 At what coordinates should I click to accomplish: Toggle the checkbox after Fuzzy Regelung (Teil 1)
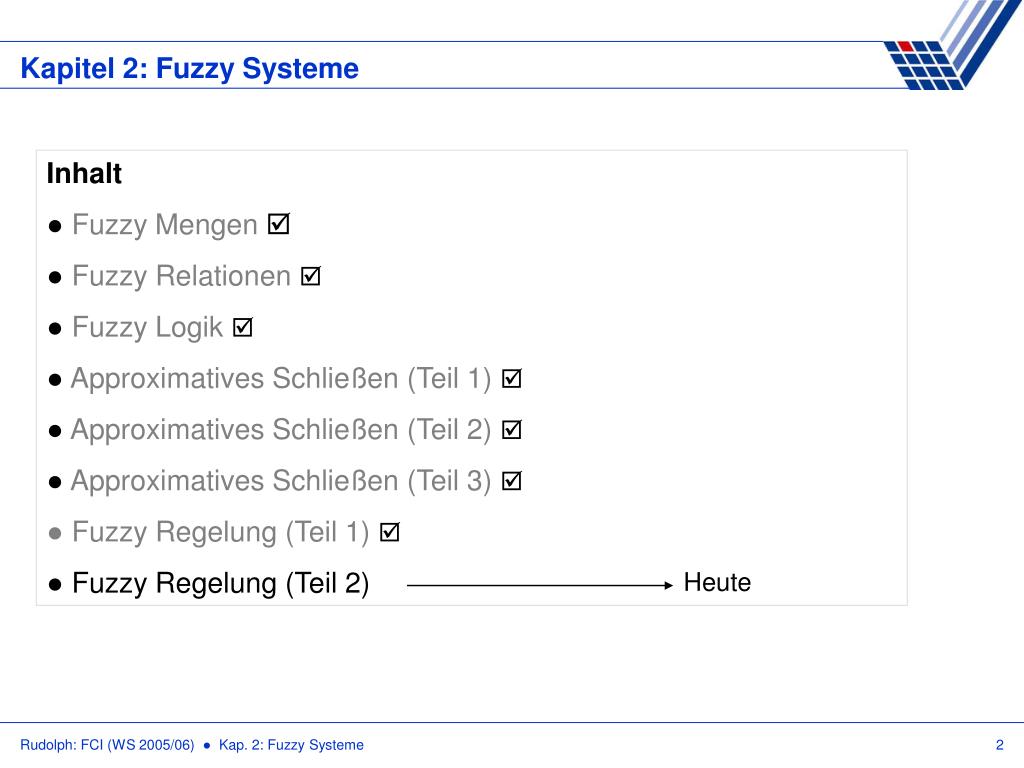point(390,532)
